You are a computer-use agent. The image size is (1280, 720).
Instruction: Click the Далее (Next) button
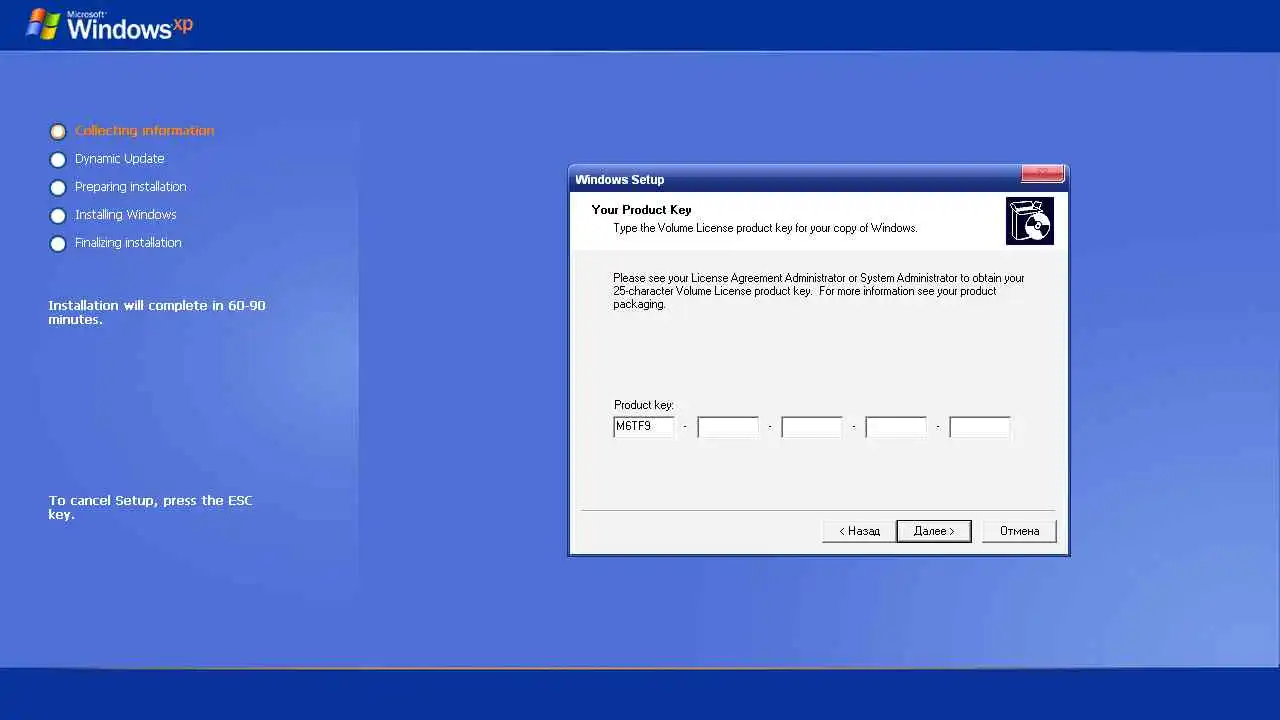point(934,531)
